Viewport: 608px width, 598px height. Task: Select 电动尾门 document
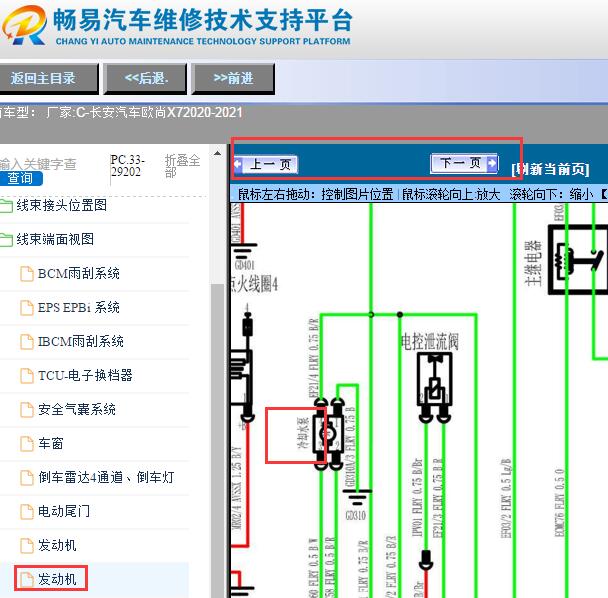coord(64,511)
